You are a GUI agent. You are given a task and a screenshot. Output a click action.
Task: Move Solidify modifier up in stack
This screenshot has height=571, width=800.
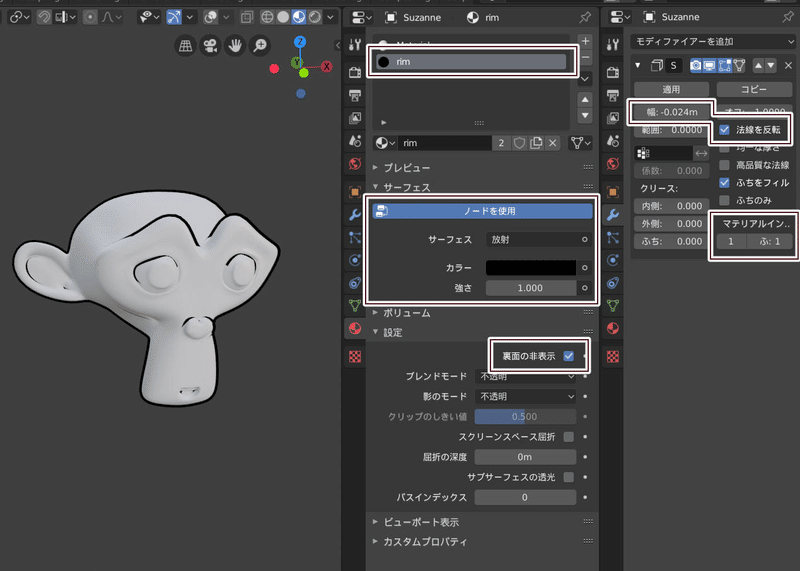coord(758,65)
